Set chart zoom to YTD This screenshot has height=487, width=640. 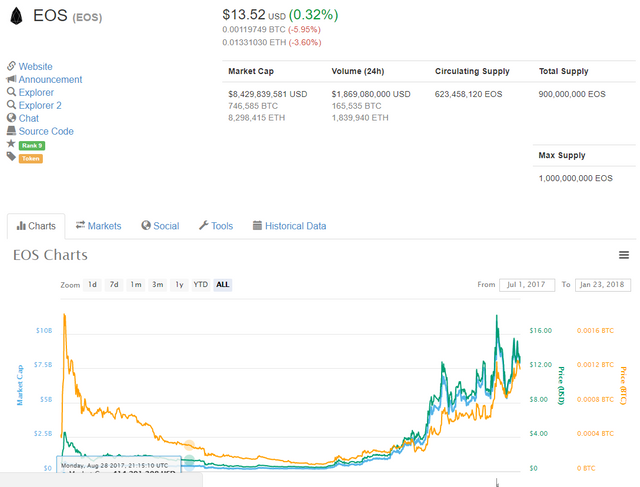point(200,285)
